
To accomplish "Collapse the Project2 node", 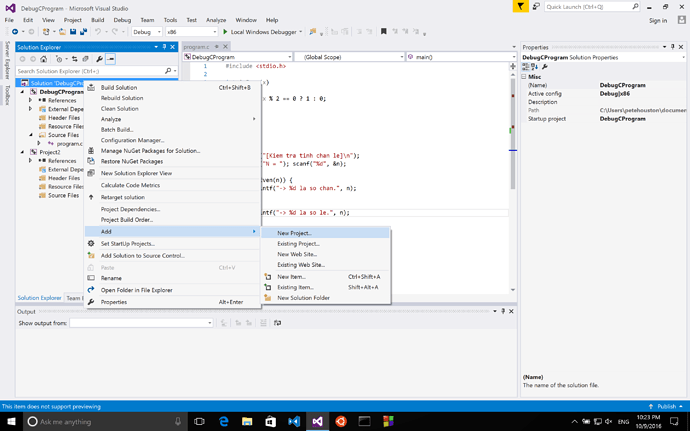I will pyautogui.click(x=22, y=152).
